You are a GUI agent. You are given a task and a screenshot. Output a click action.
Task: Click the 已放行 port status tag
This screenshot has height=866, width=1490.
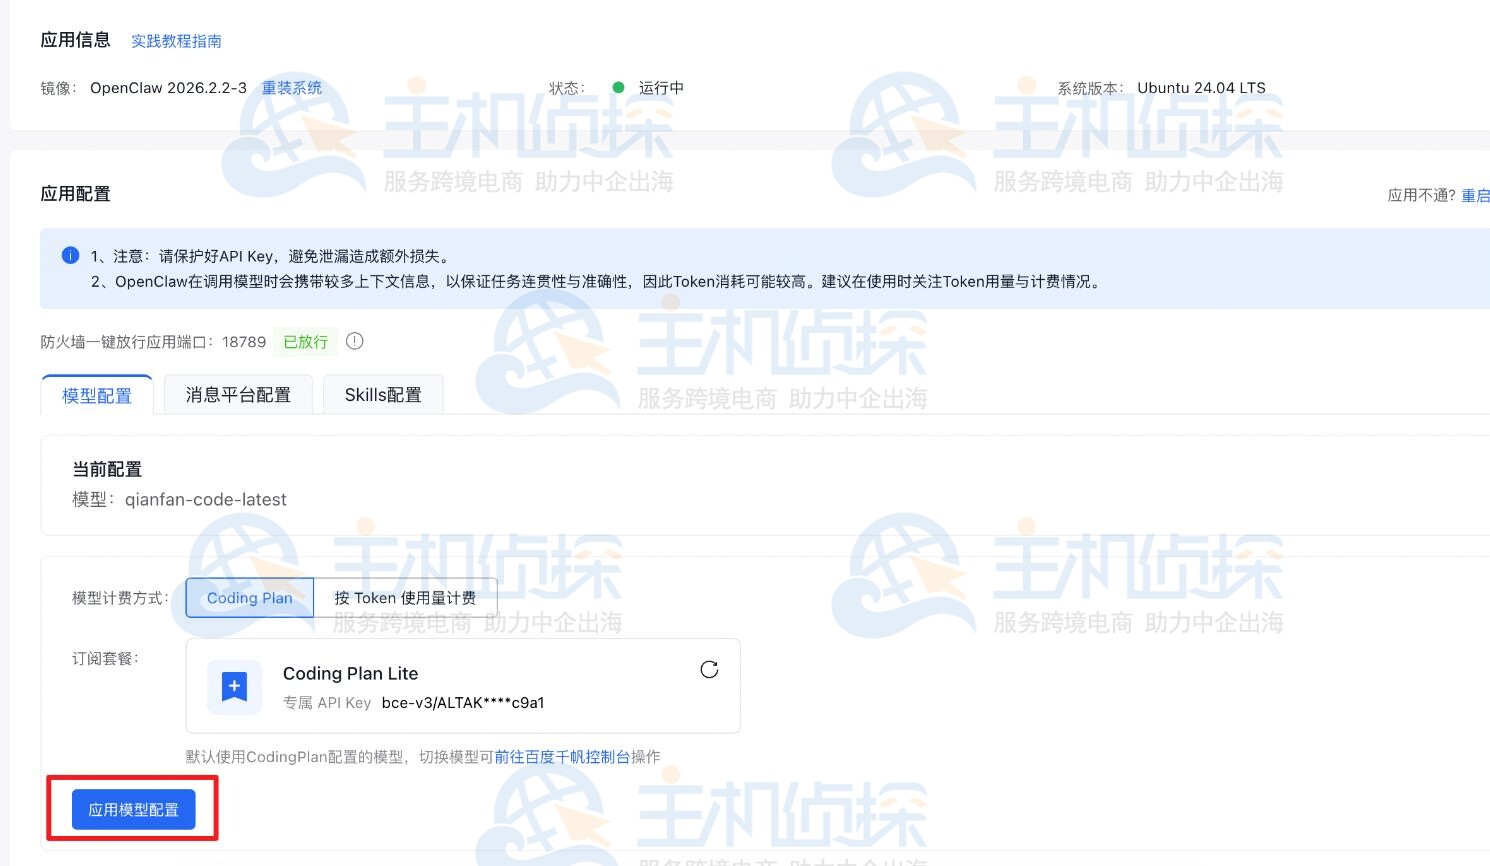pyautogui.click(x=305, y=341)
